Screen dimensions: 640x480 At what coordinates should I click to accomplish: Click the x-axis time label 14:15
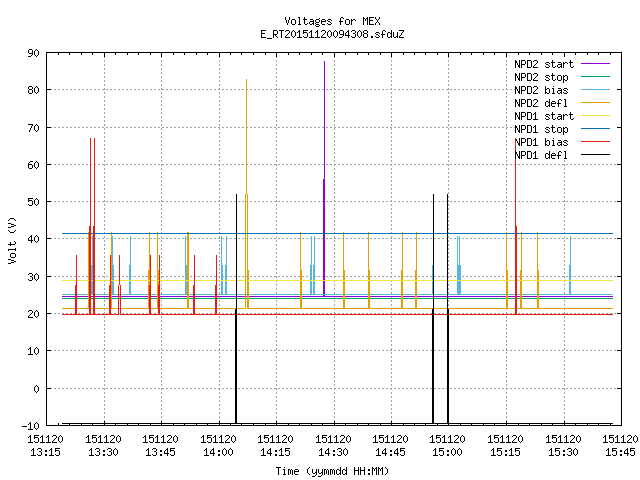pyautogui.click(x=276, y=452)
